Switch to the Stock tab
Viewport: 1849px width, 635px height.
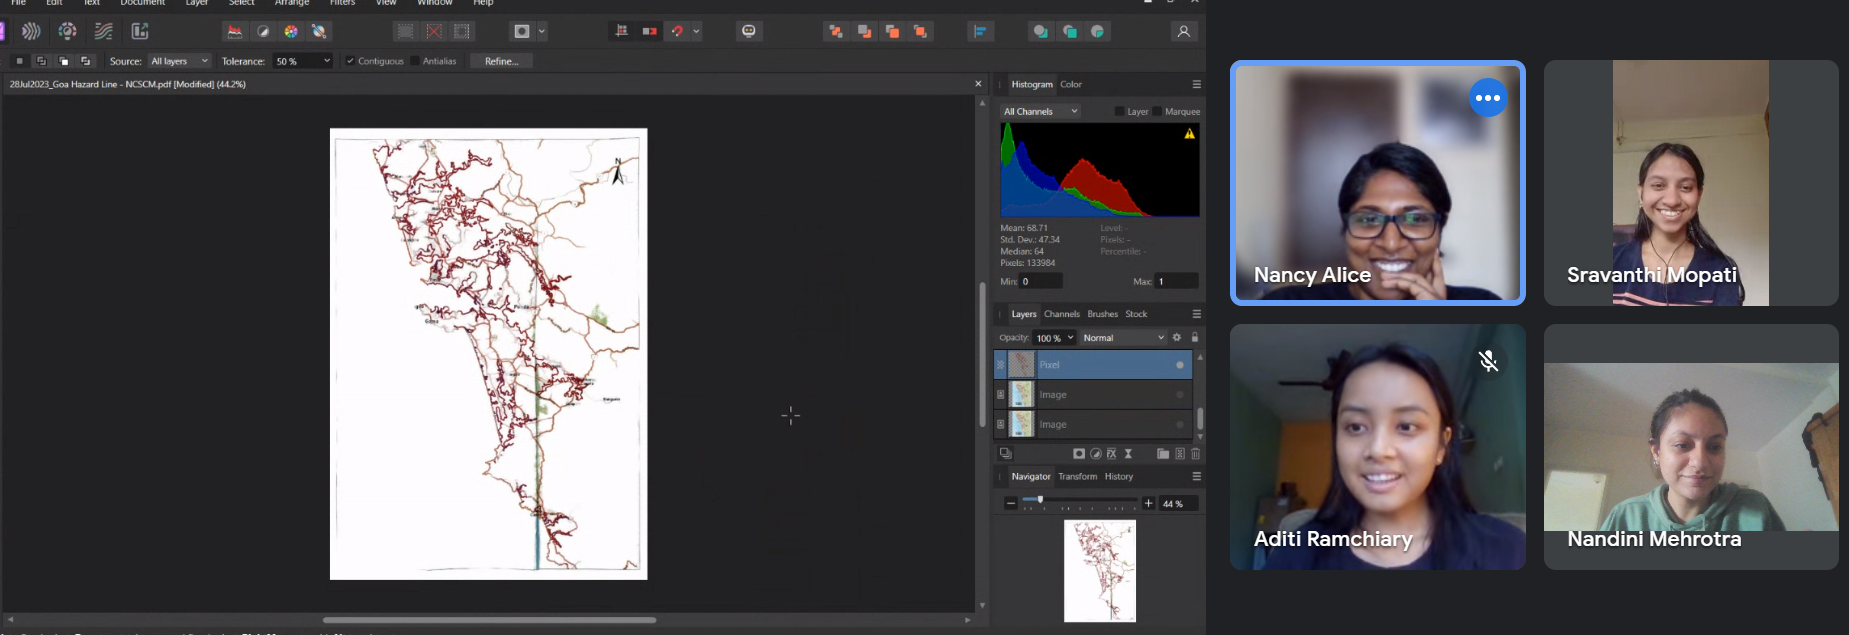(1137, 314)
